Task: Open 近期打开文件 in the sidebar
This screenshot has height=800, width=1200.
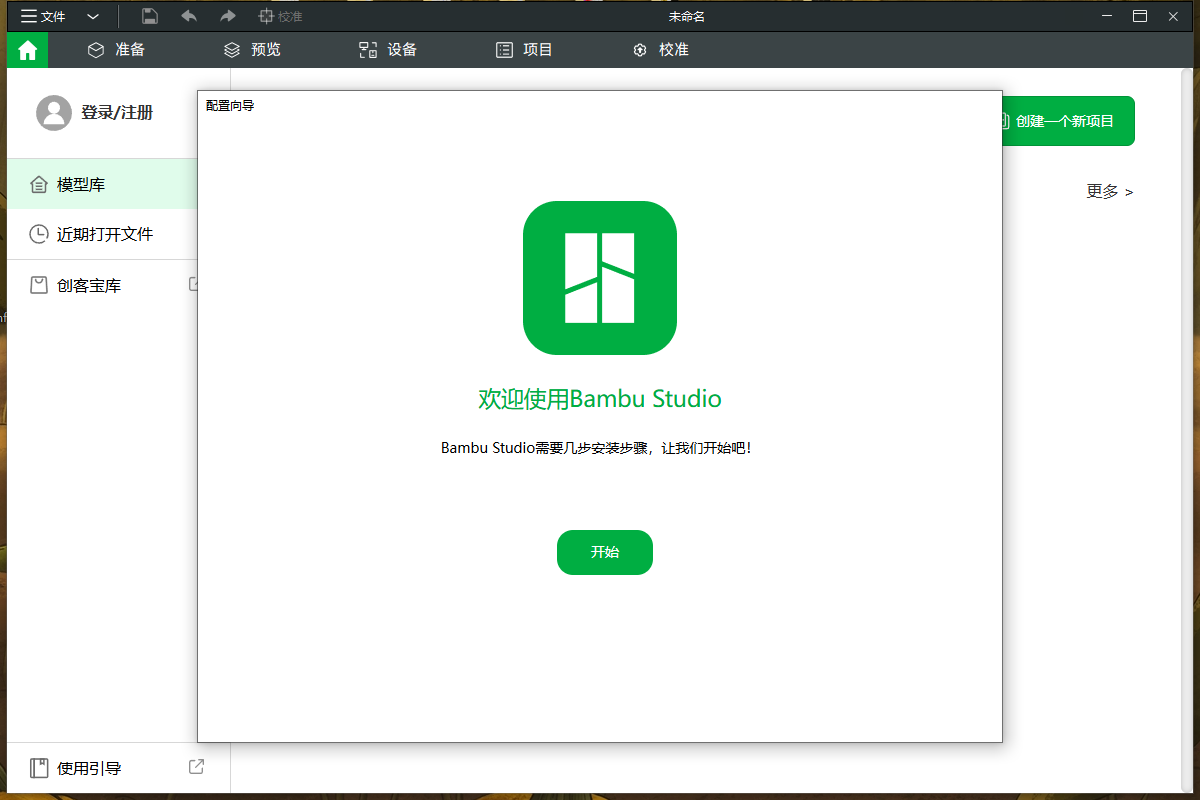Action: pos(102,234)
